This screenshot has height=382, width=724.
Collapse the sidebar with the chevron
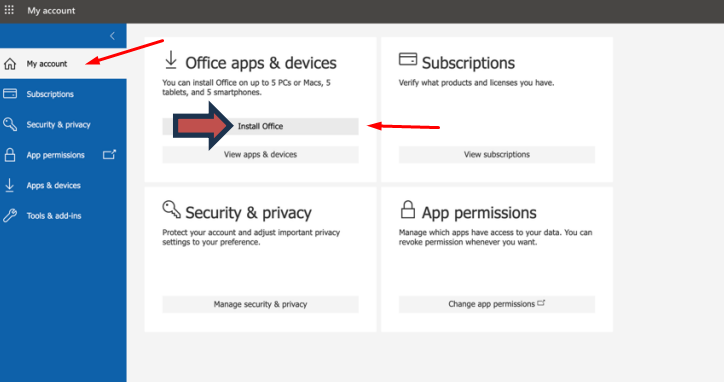click(x=112, y=36)
